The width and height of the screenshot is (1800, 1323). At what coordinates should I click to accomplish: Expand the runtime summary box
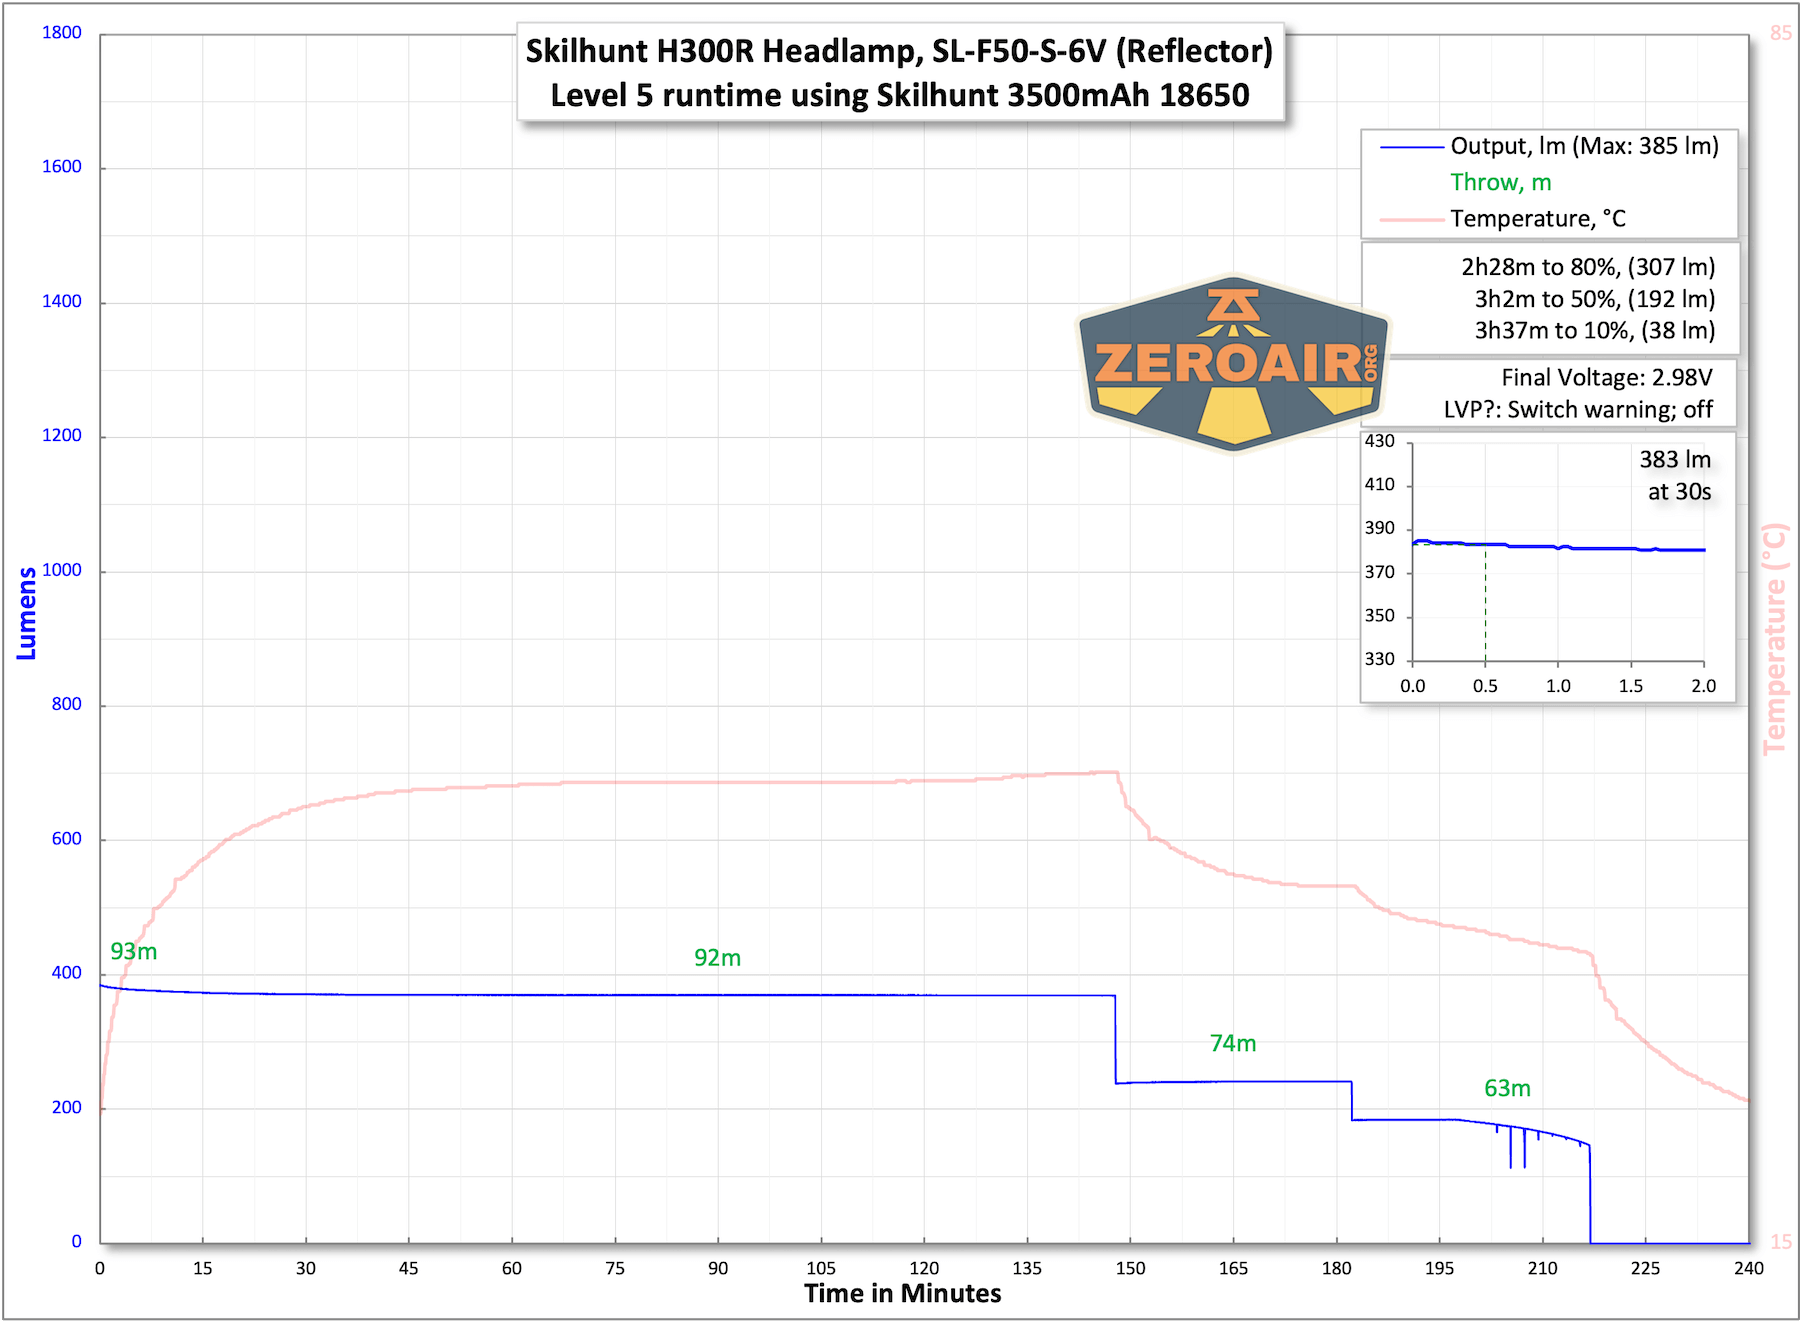[x=1588, y=298]
